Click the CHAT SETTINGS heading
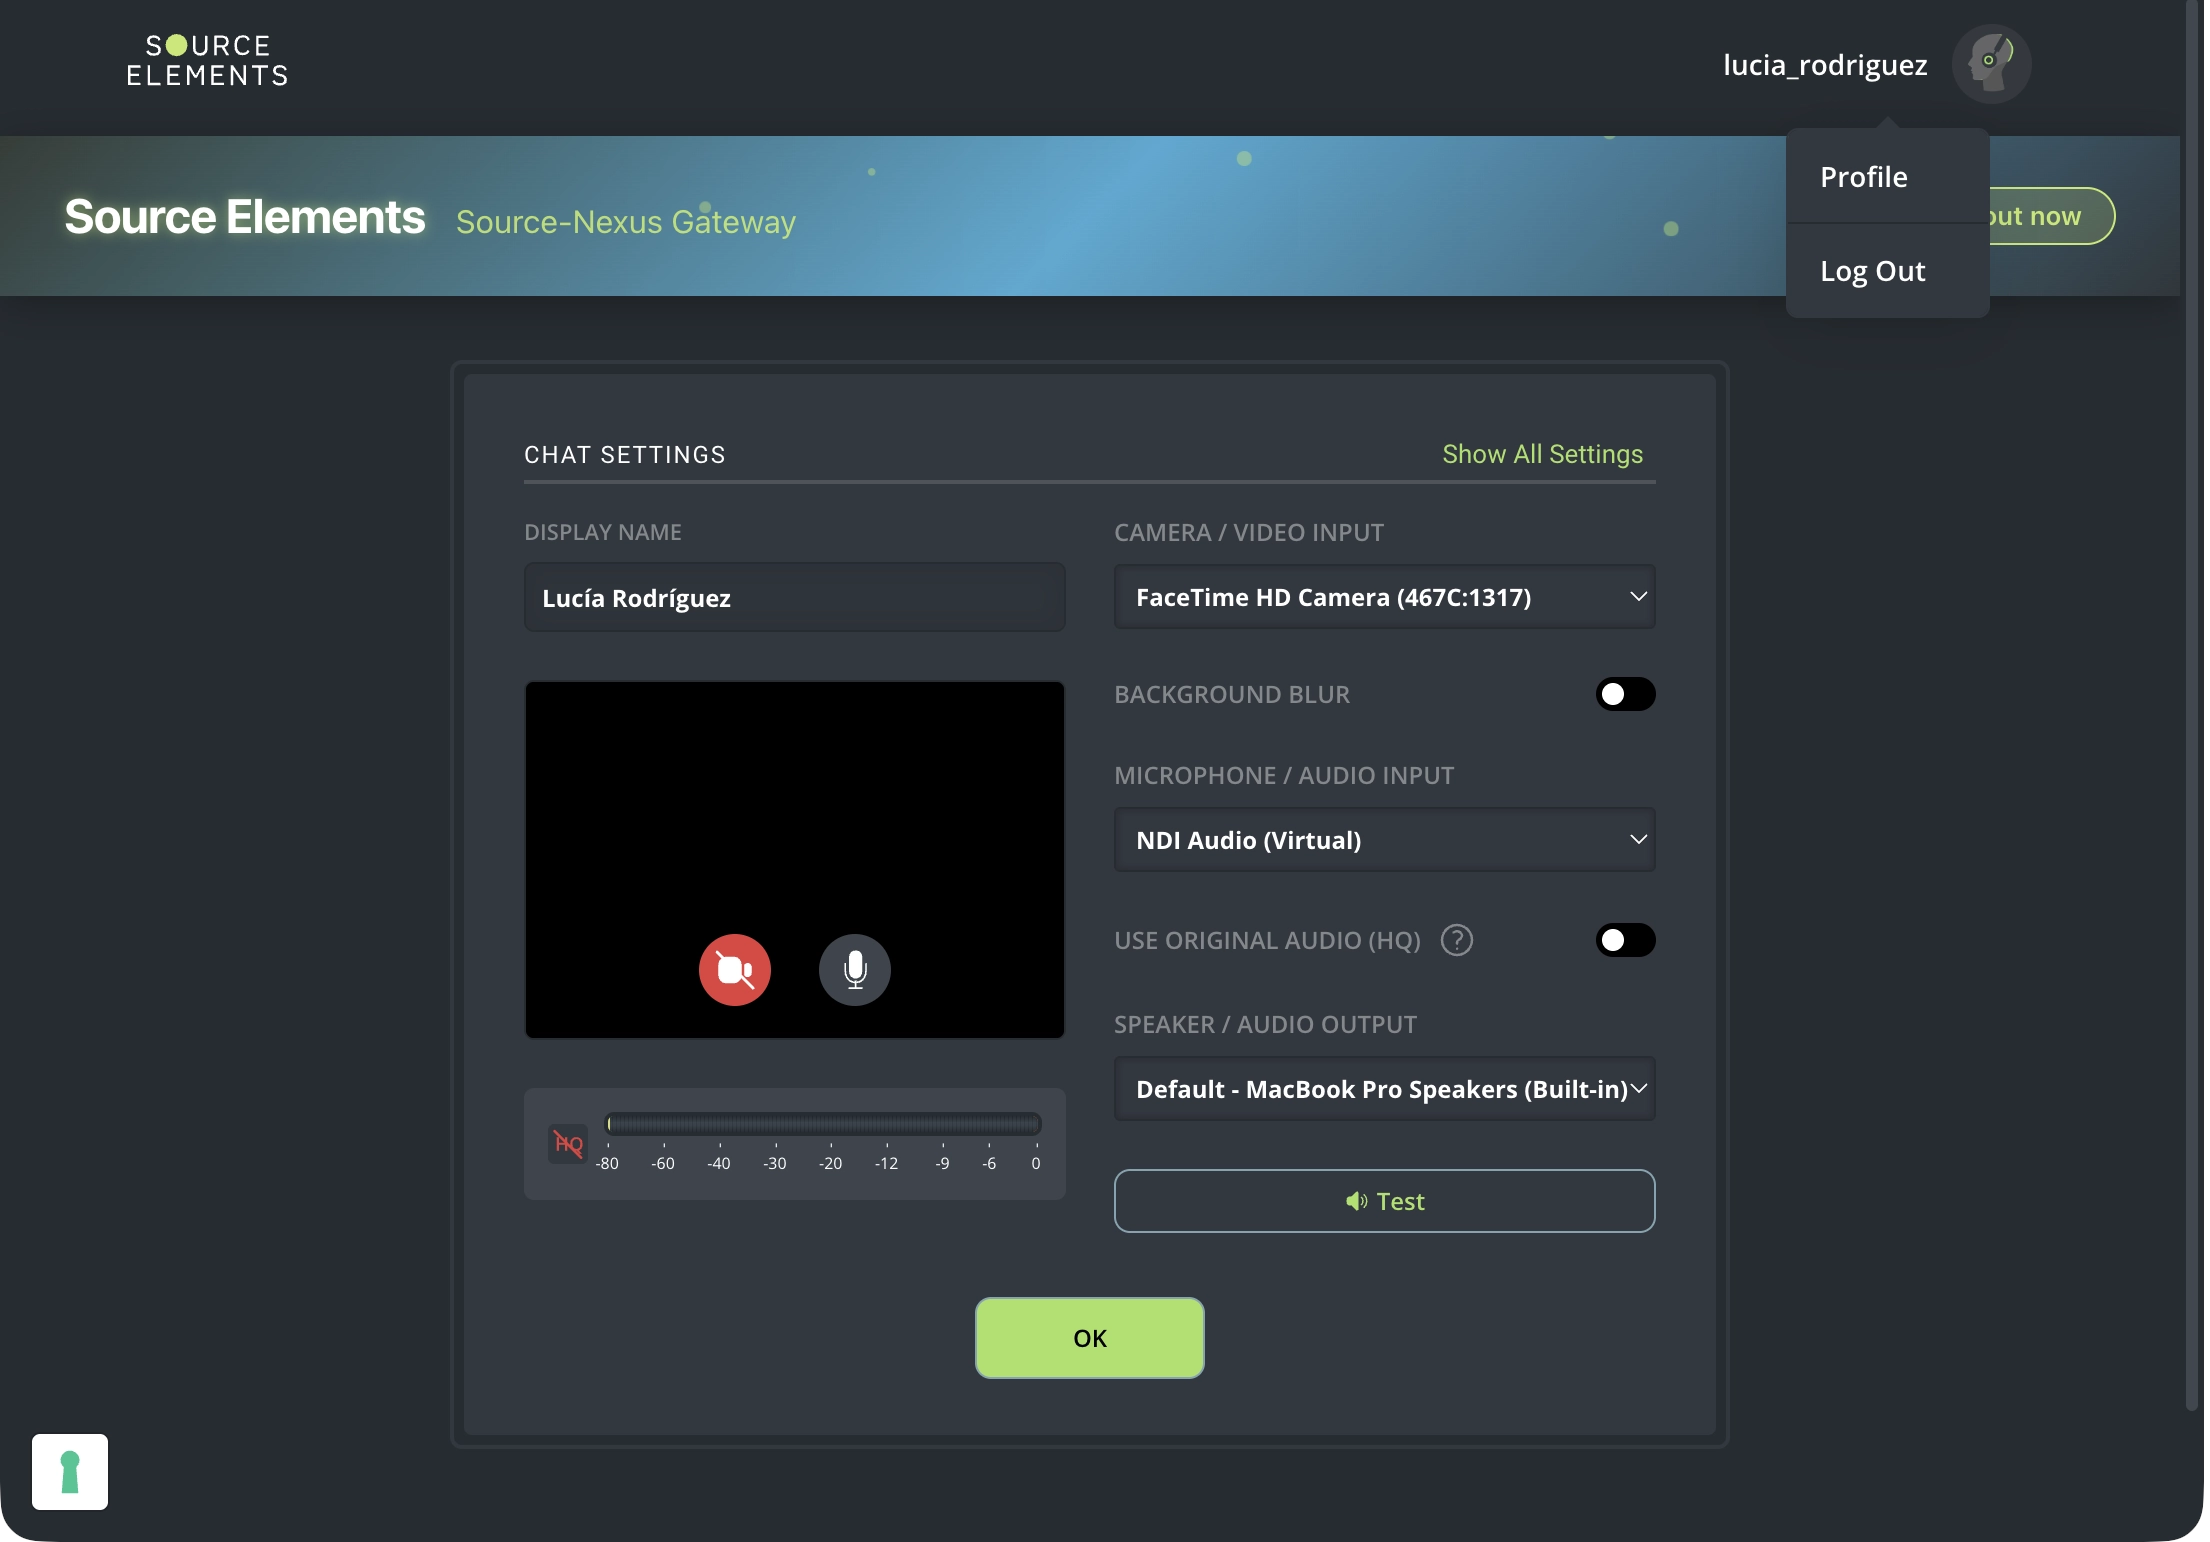The width and height of the screenshot is (2210, 1542). (625, 455)
